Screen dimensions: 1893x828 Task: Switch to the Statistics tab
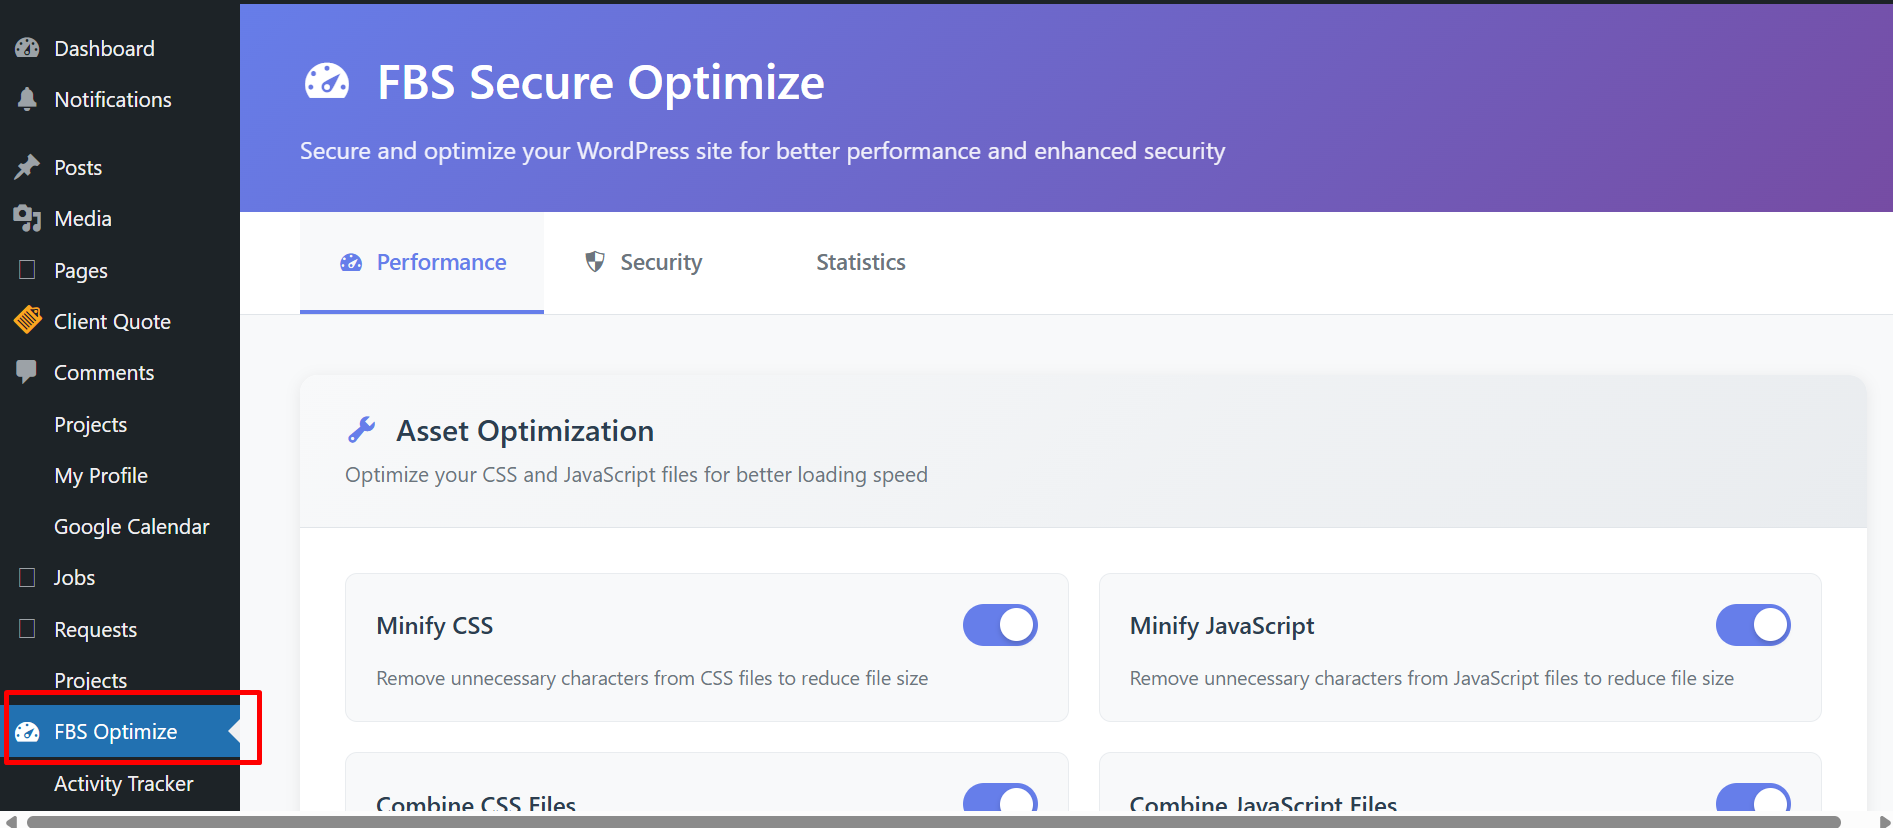[860, 262]
